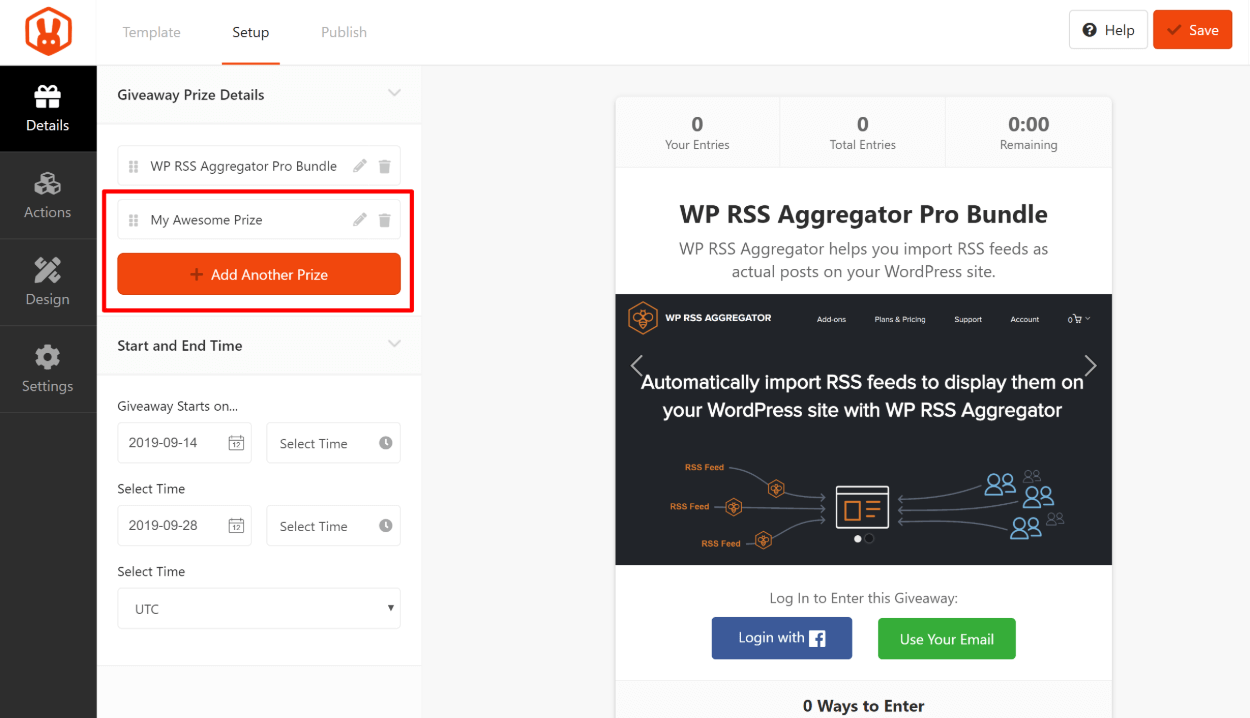
Task: Switch to the Publish tab
Action: click(344, 32)
